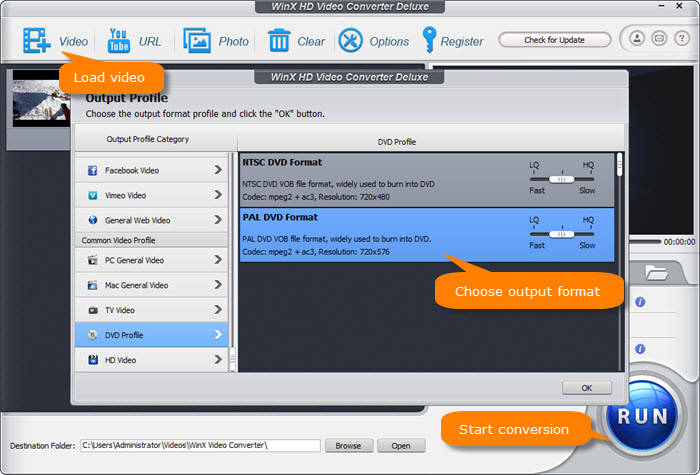700x475 pixels.
Task: Click the YouTube URL icon
Action: [x=118, y=41]
